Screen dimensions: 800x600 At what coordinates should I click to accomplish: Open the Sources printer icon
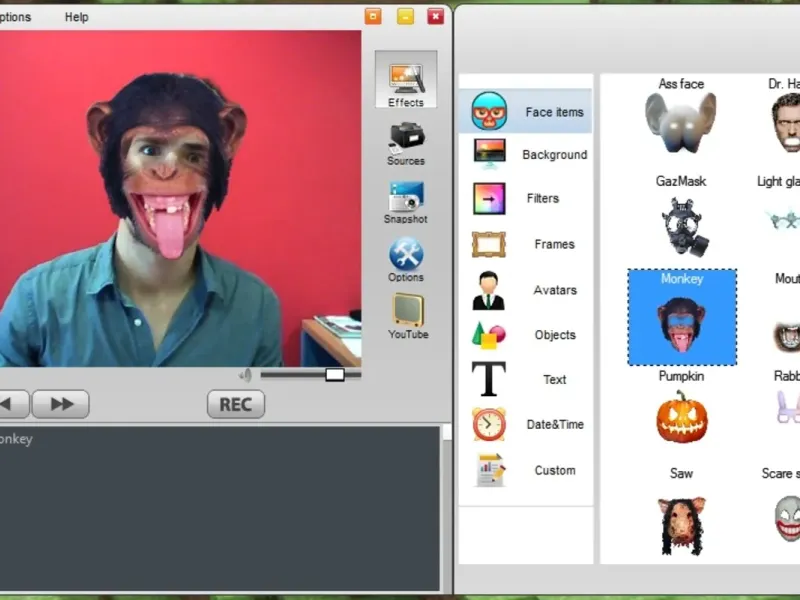tap(406, 138)
